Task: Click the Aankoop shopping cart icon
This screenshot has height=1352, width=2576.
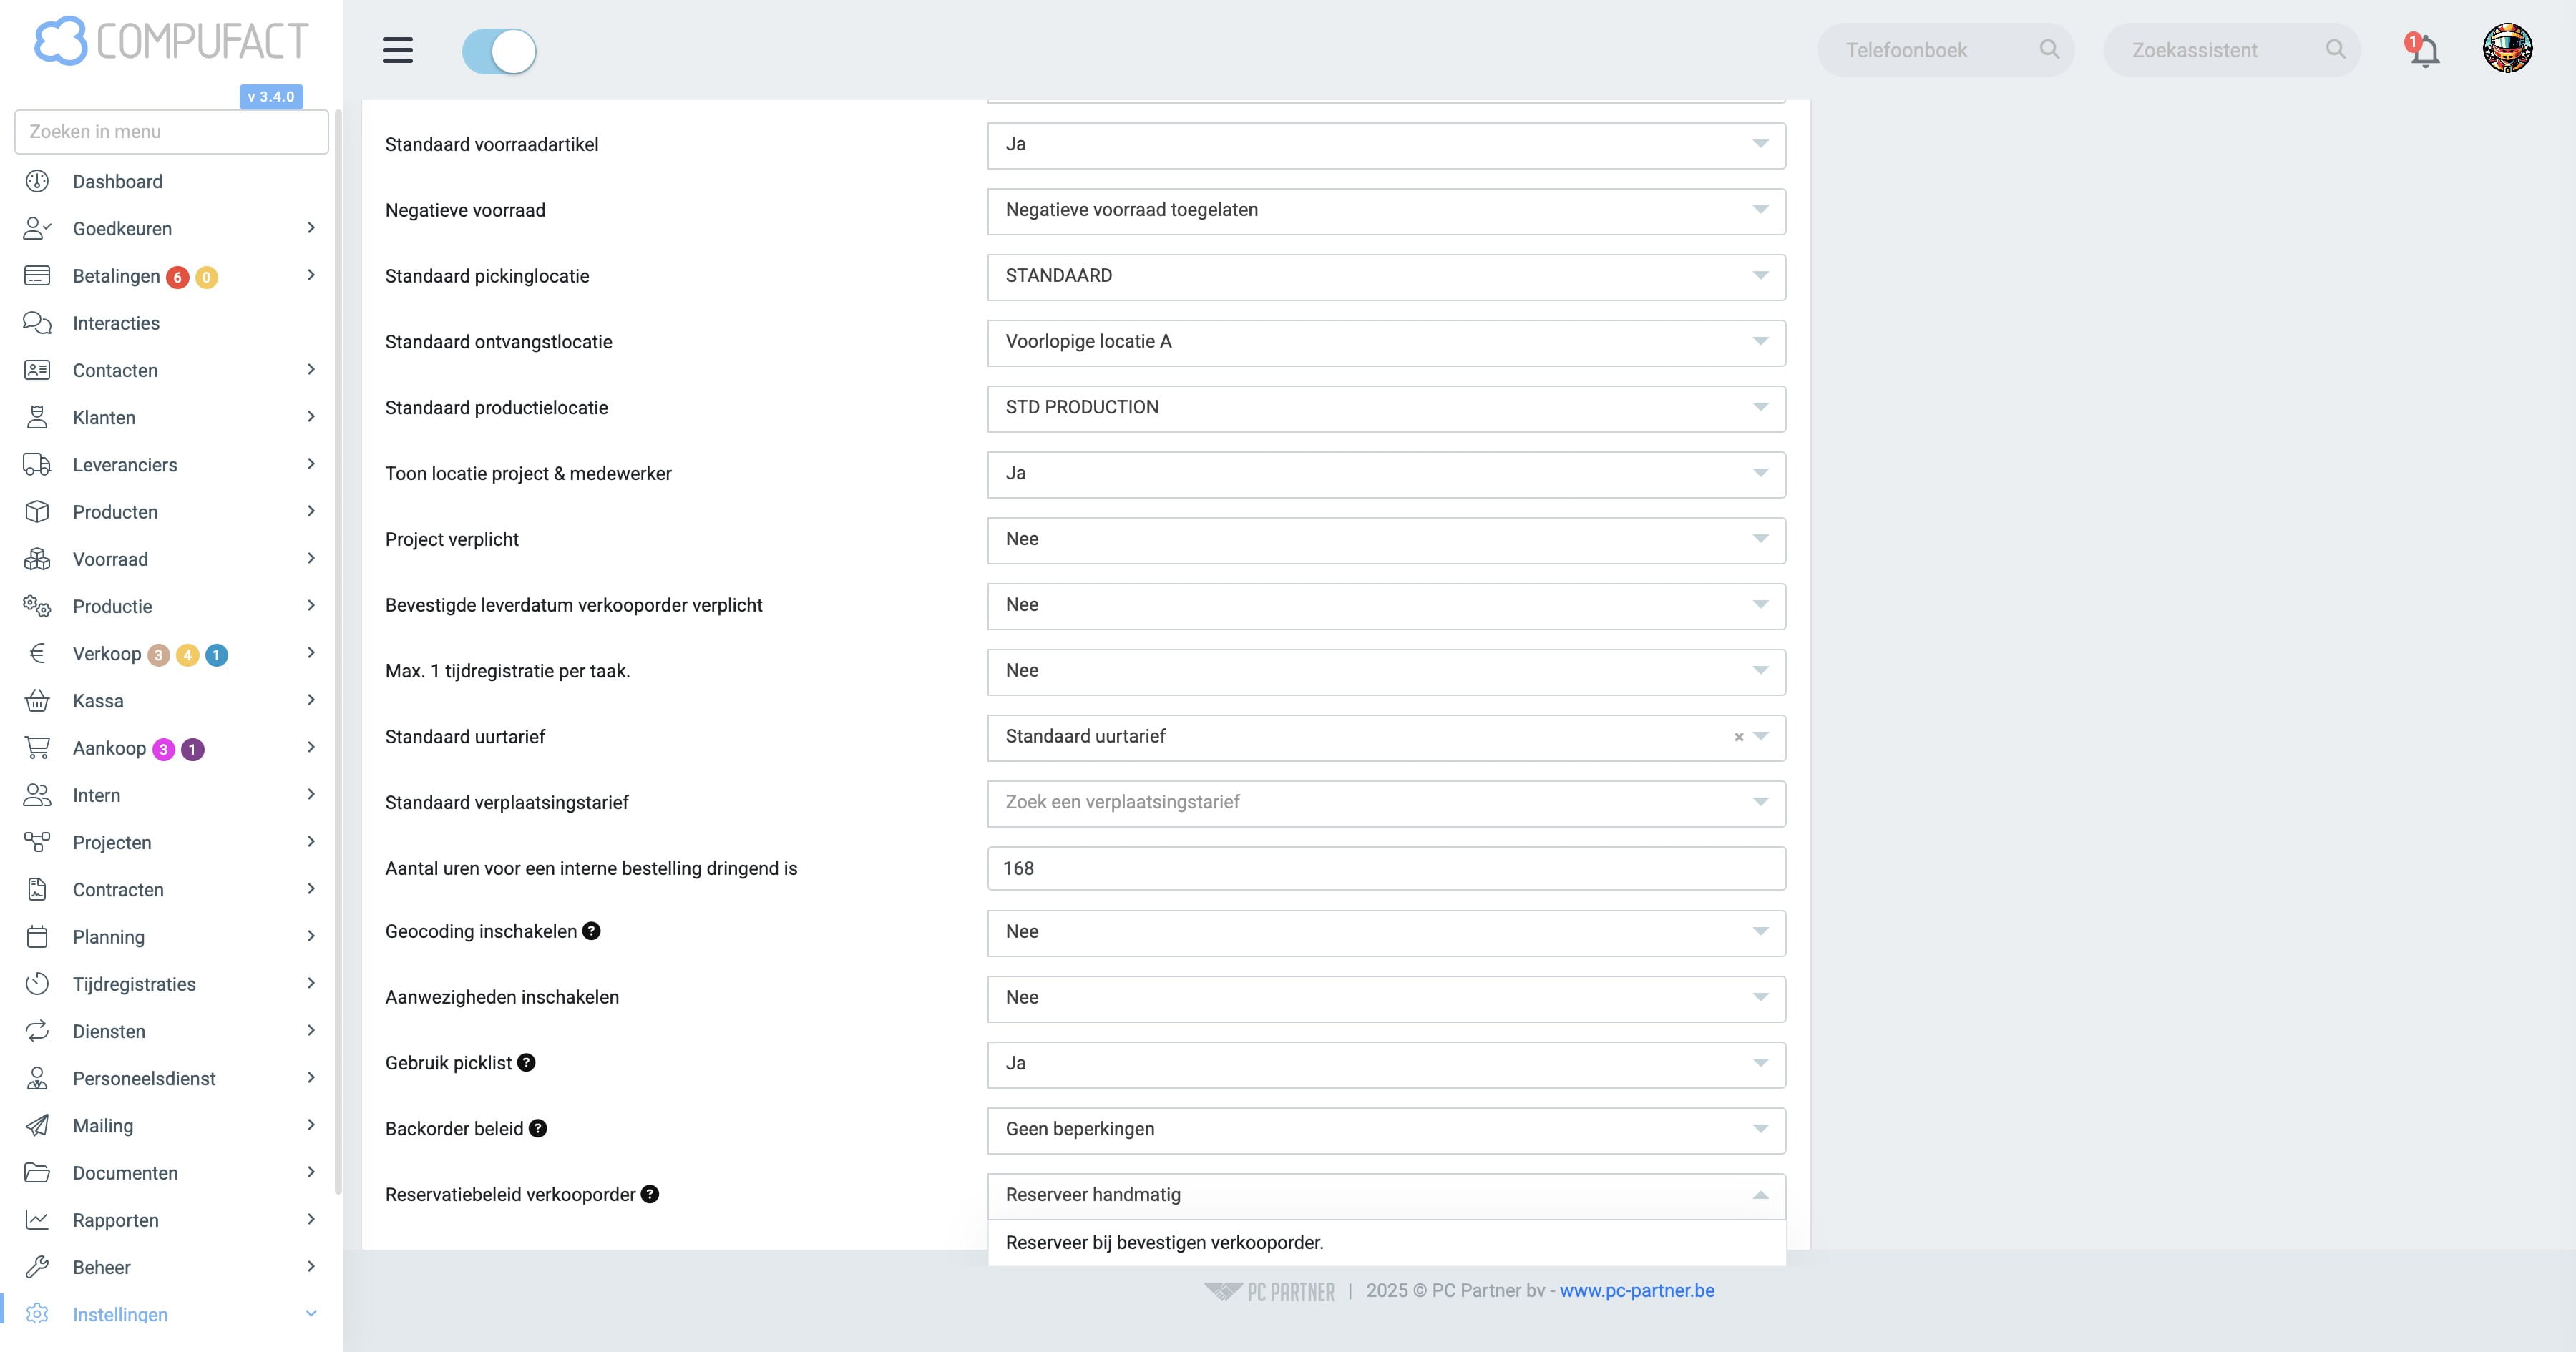Action: [37, 748]
